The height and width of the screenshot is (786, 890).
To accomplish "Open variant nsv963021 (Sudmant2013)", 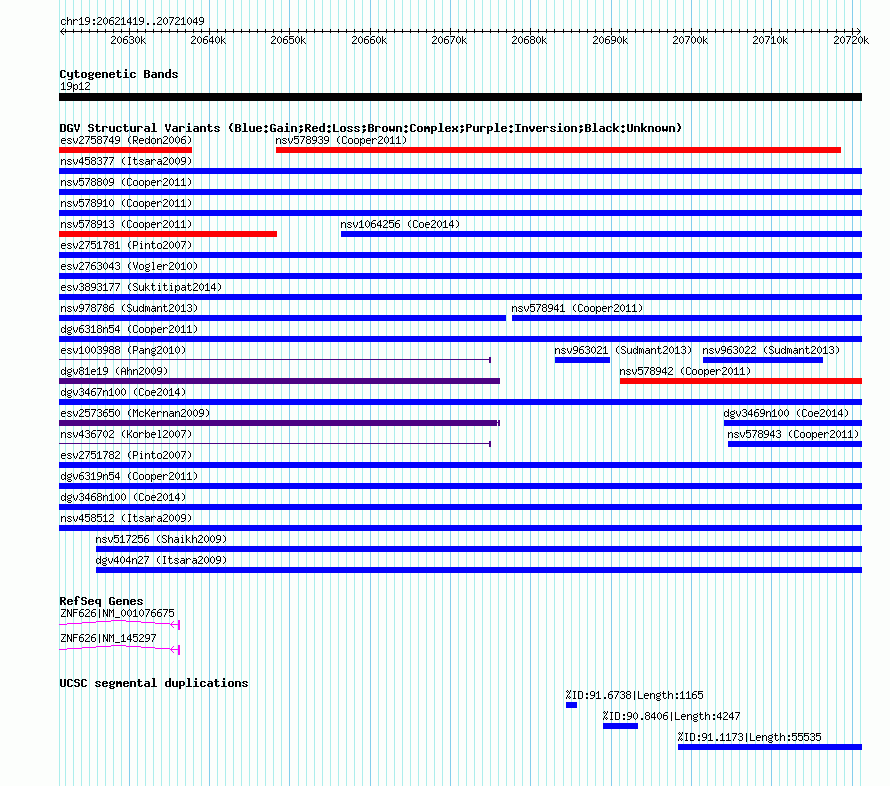I will [623, 350].
